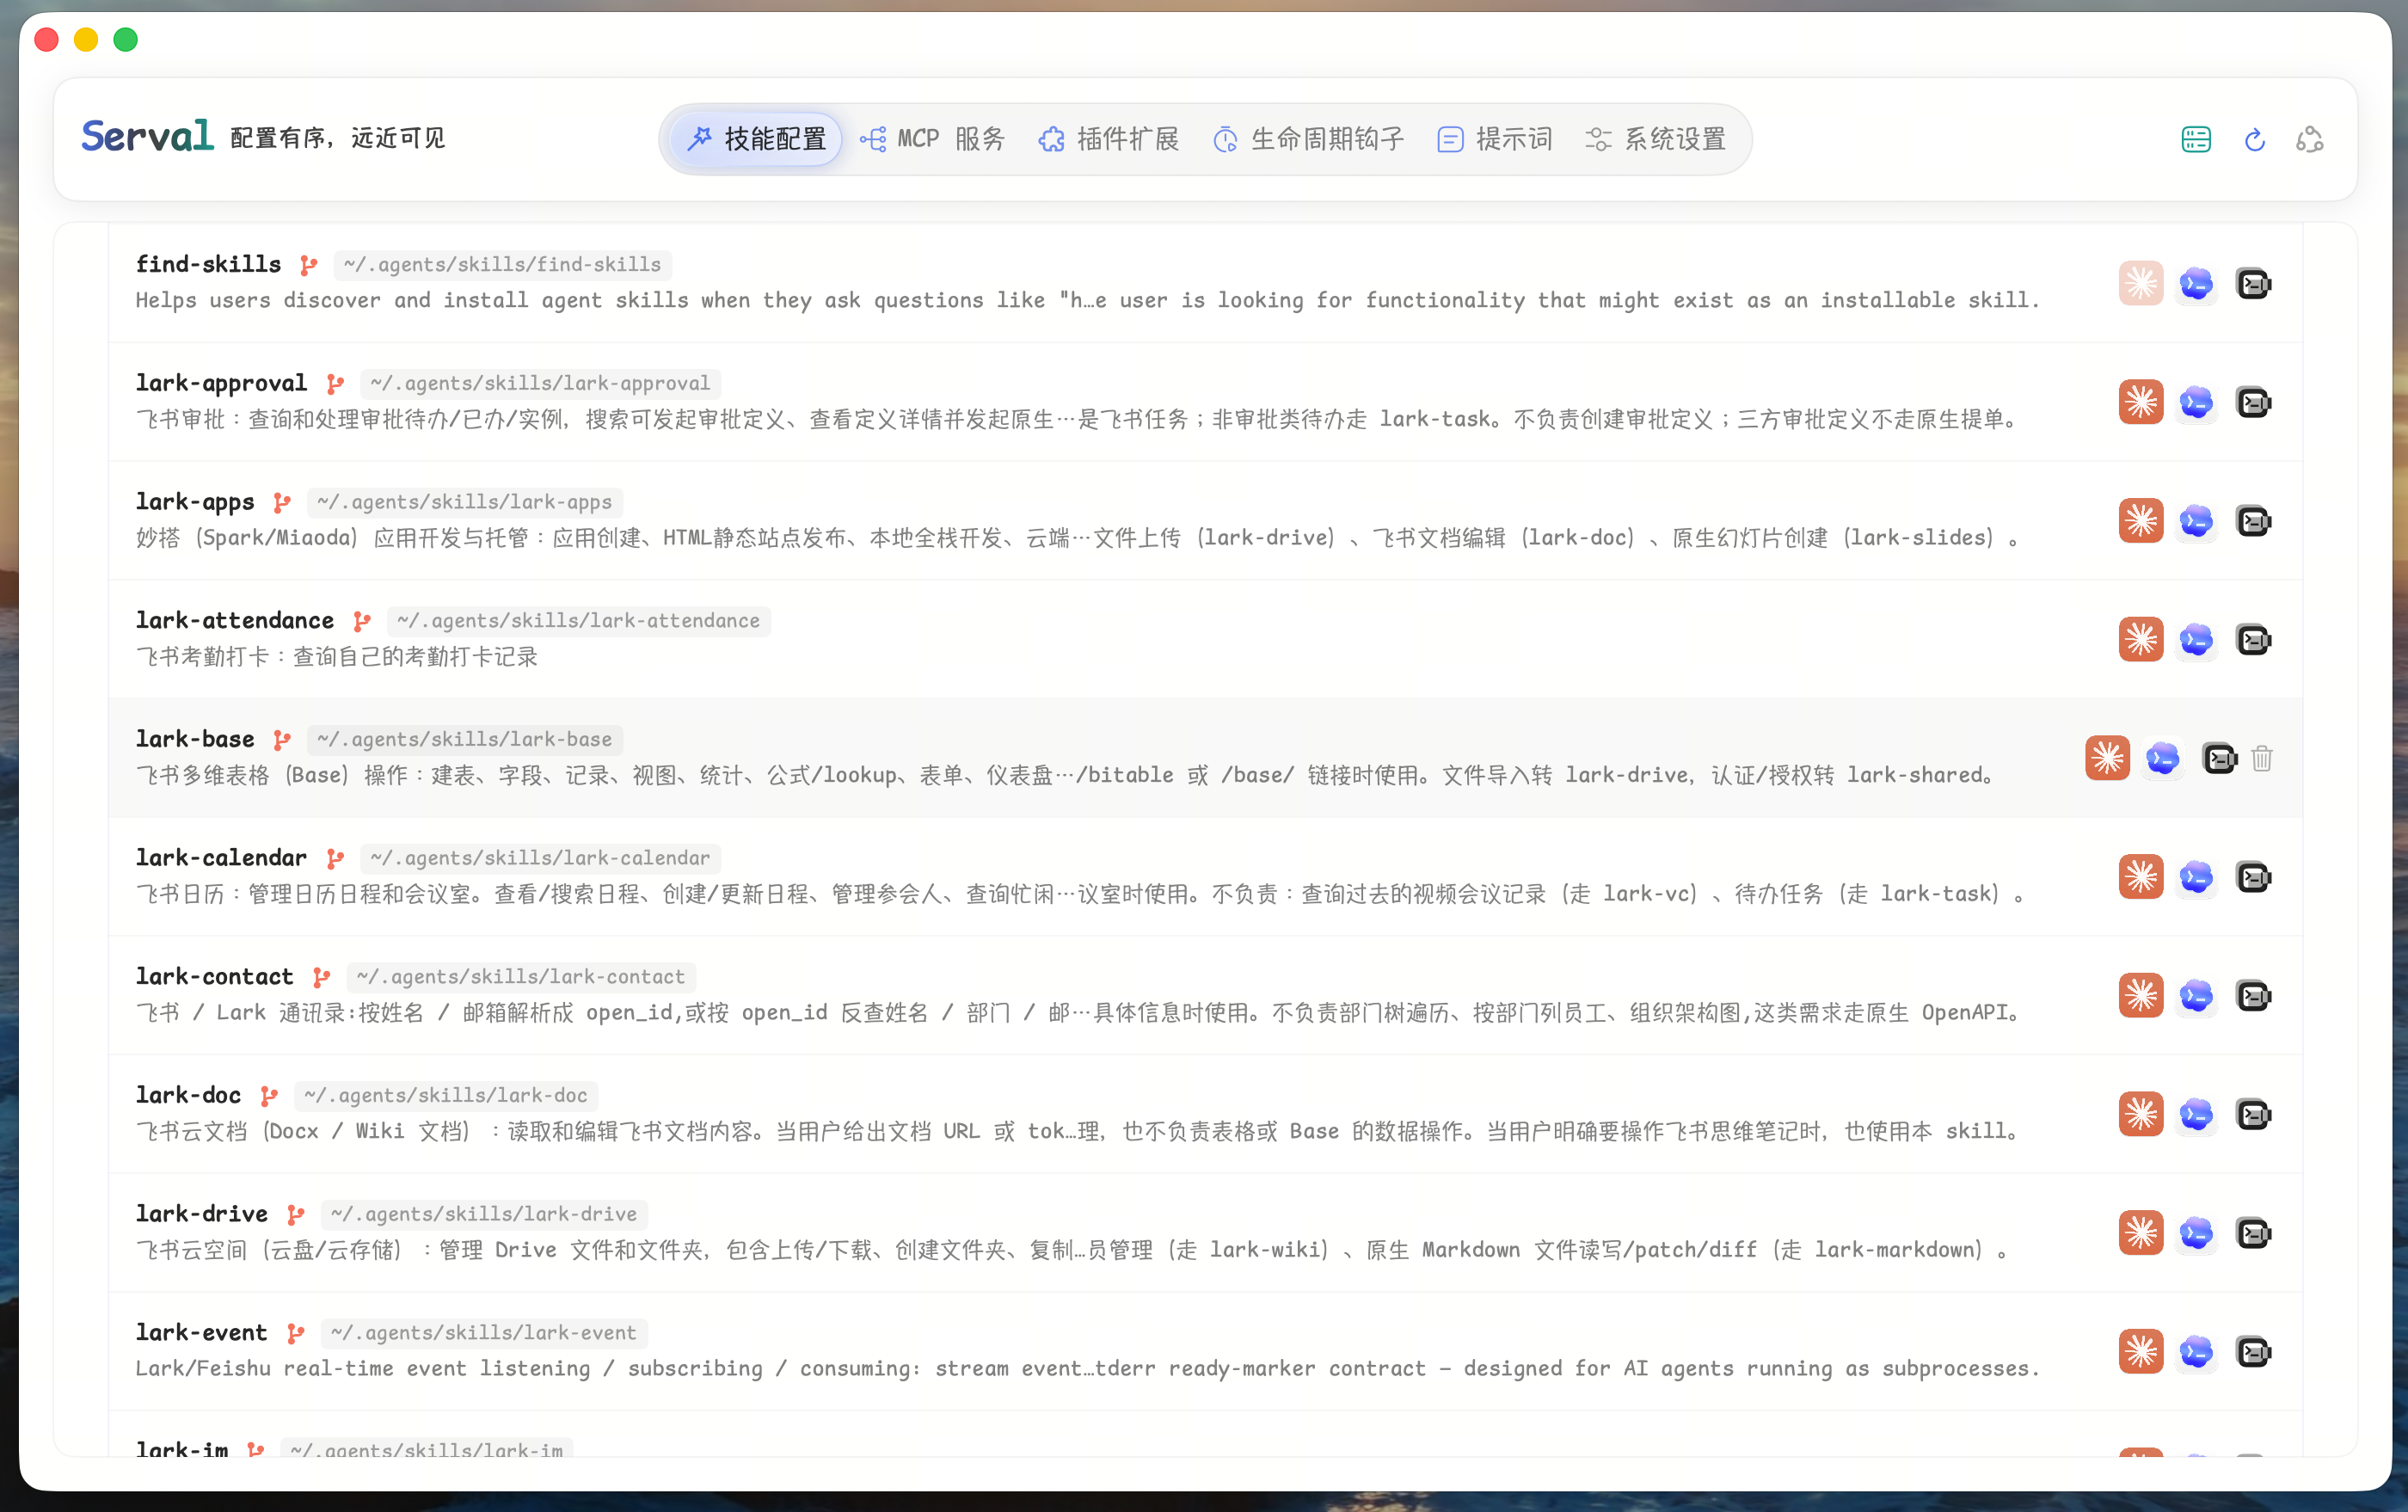Click the branch icon beside lark-approval
The height and width of the screenshot is (1512, 2408).
(335, 384)
